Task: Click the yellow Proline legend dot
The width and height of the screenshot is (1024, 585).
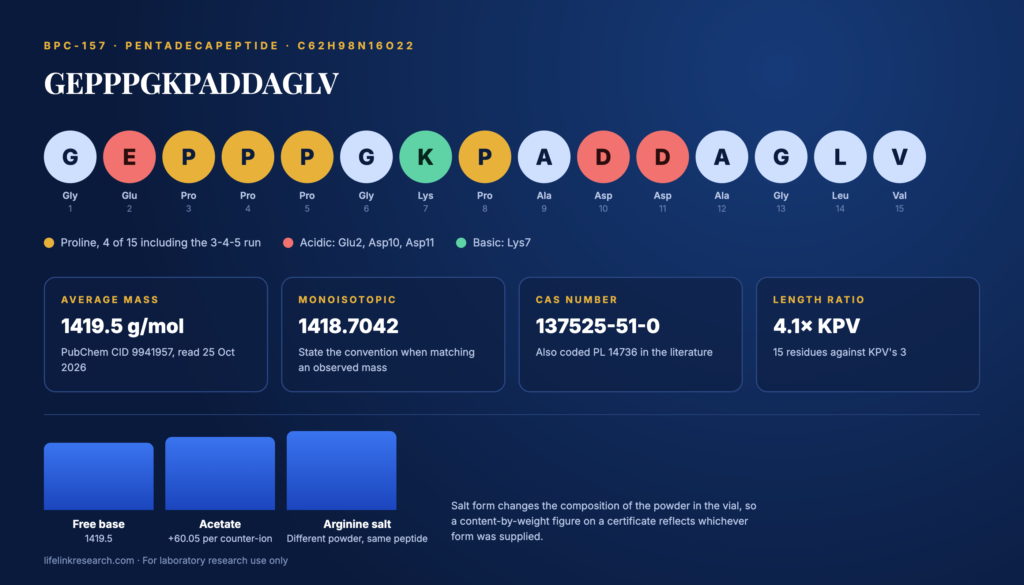Action: (x=49, y=243)
